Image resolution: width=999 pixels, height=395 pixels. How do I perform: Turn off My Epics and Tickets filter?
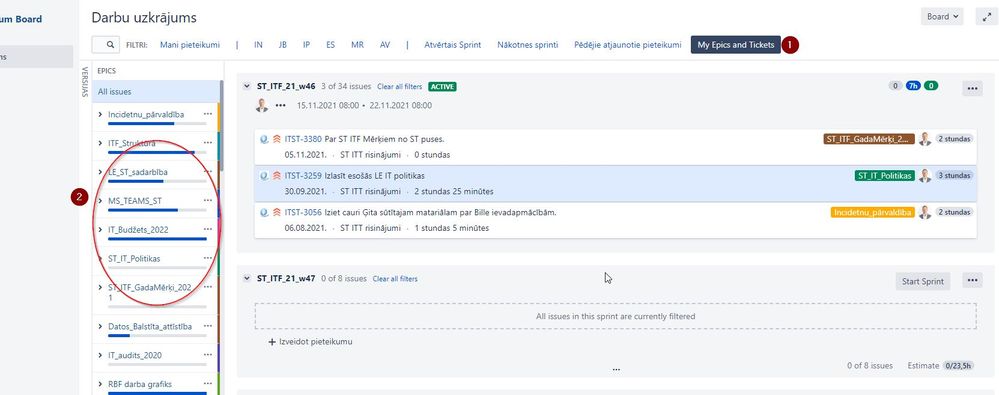click(736, 45)
